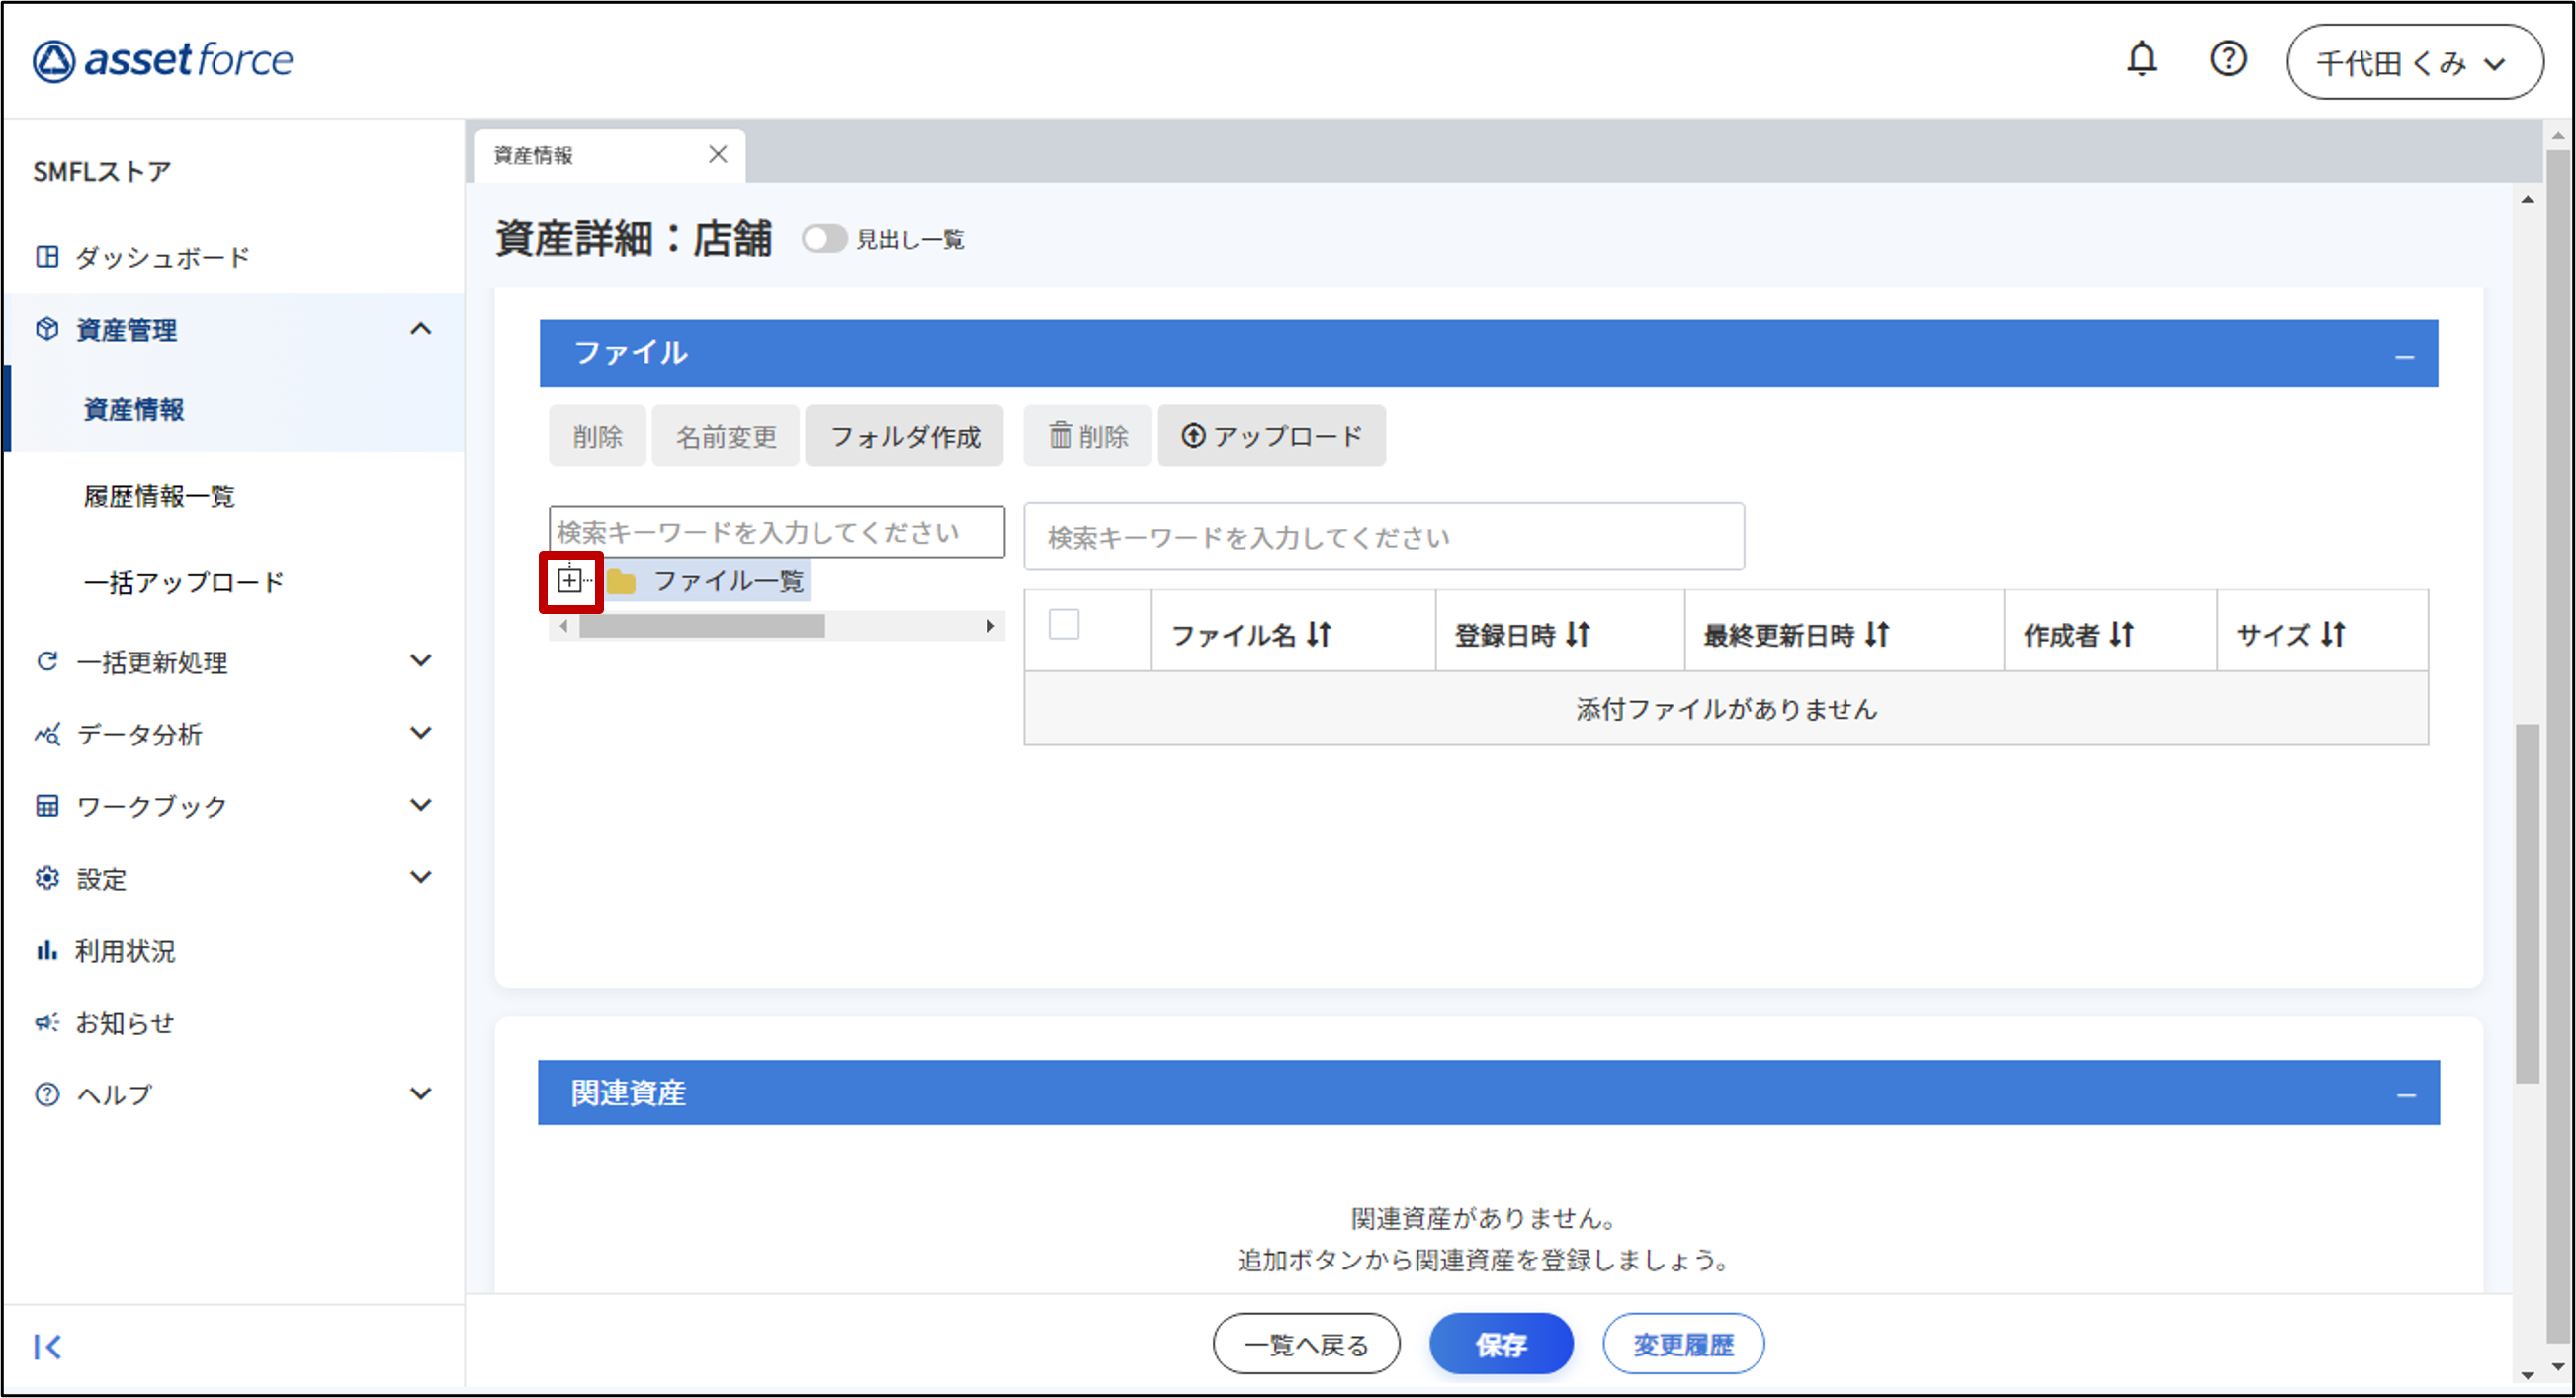The height and width of the screenshot is (1398, 2576).
Task: Click the folder tree horizontal scrollbar thumb
Action: tap(702, 626)
